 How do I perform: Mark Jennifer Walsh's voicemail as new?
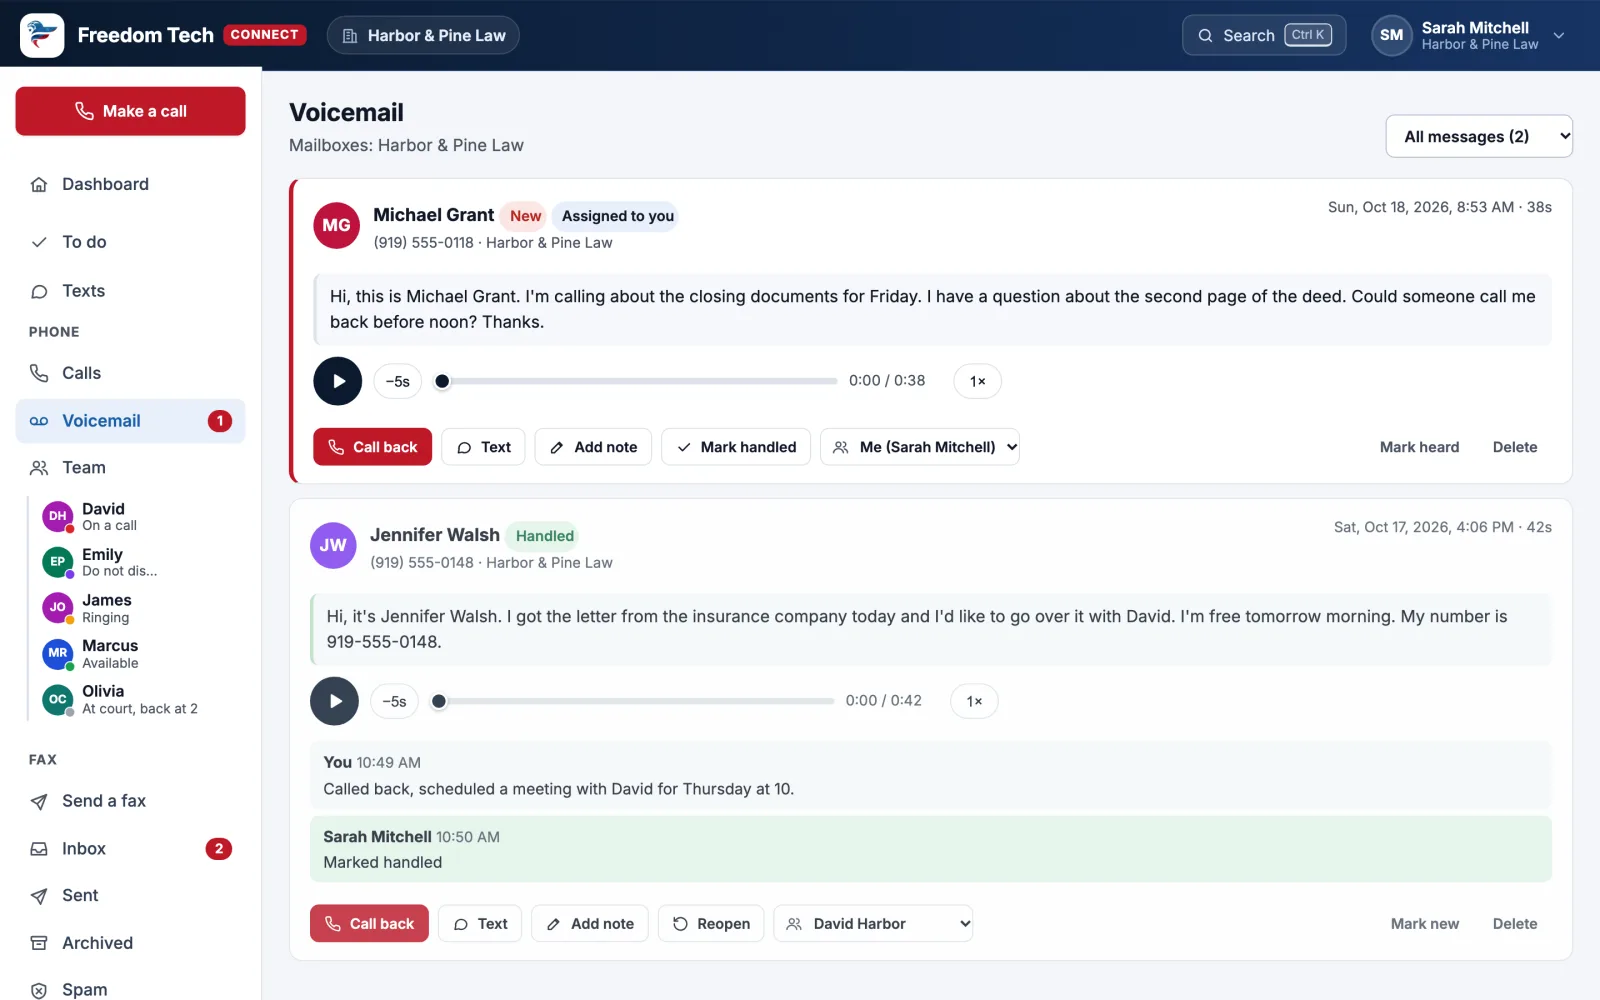(x=1424, y=924)
